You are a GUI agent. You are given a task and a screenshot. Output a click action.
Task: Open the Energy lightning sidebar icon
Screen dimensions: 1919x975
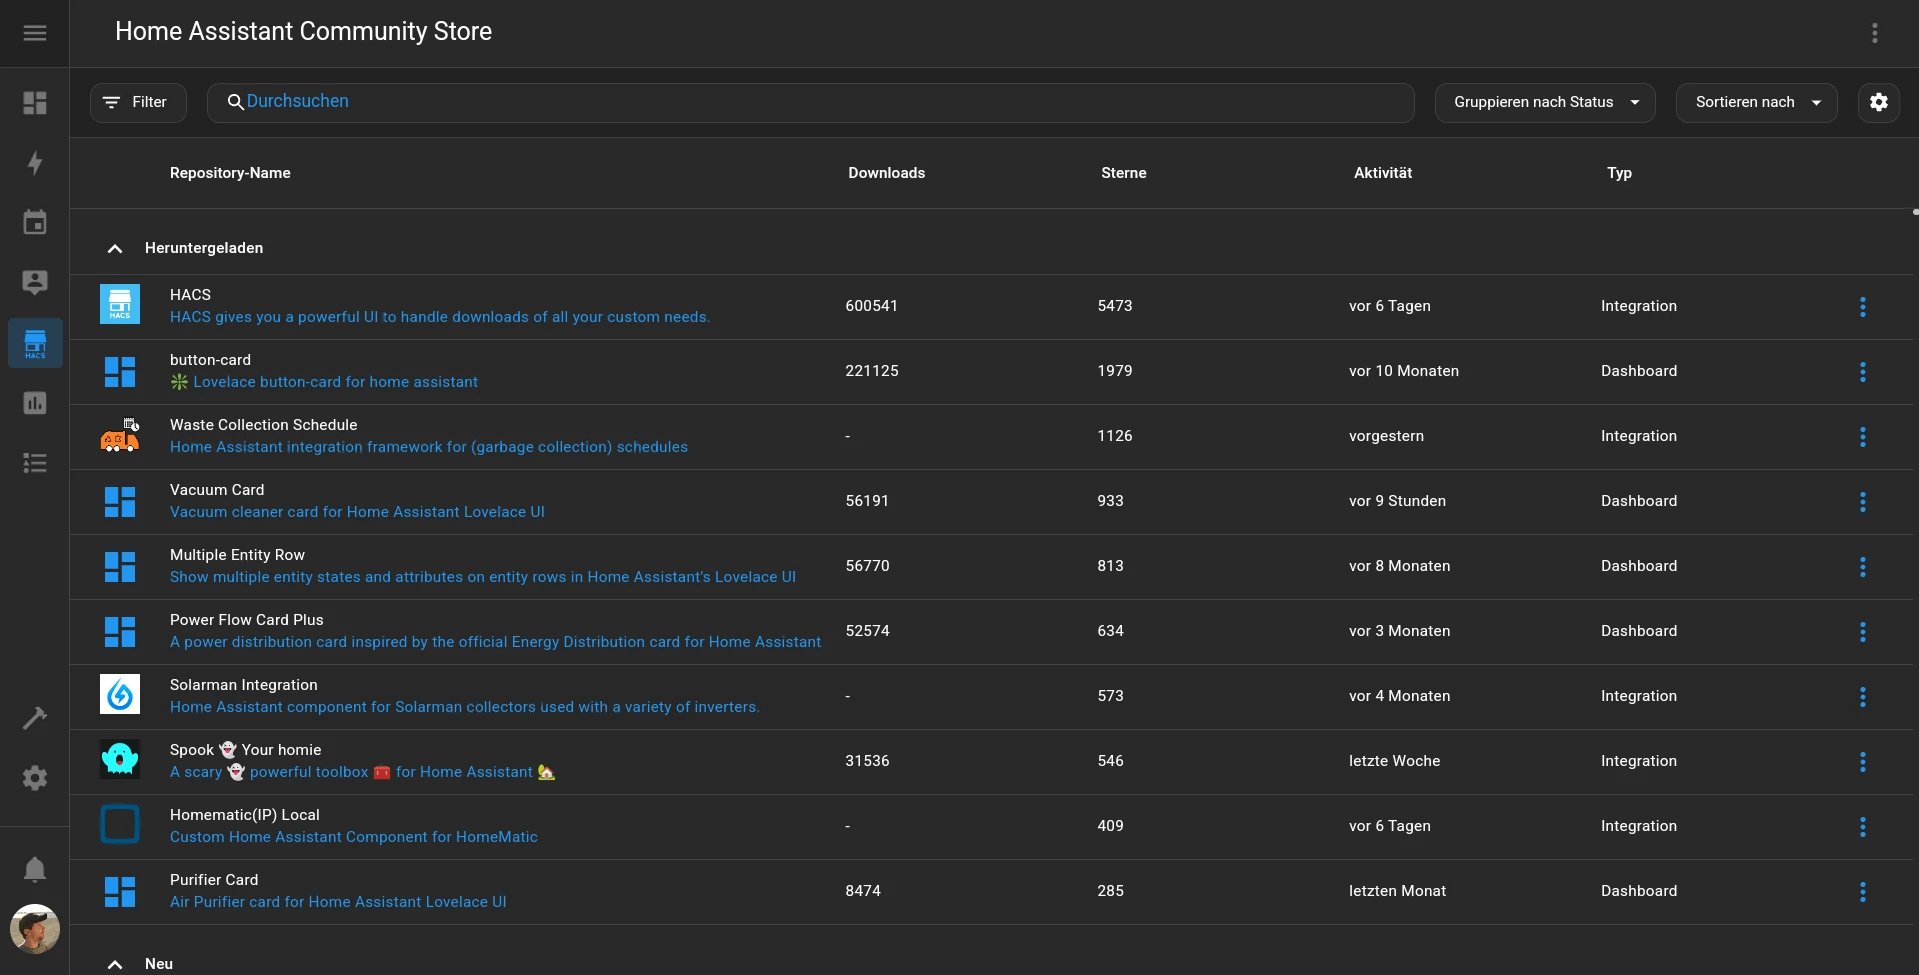(x=35, y=163)
